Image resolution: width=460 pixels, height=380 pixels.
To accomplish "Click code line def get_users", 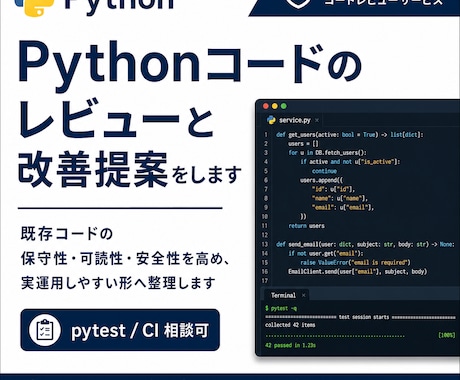I will tap(350, 135).
